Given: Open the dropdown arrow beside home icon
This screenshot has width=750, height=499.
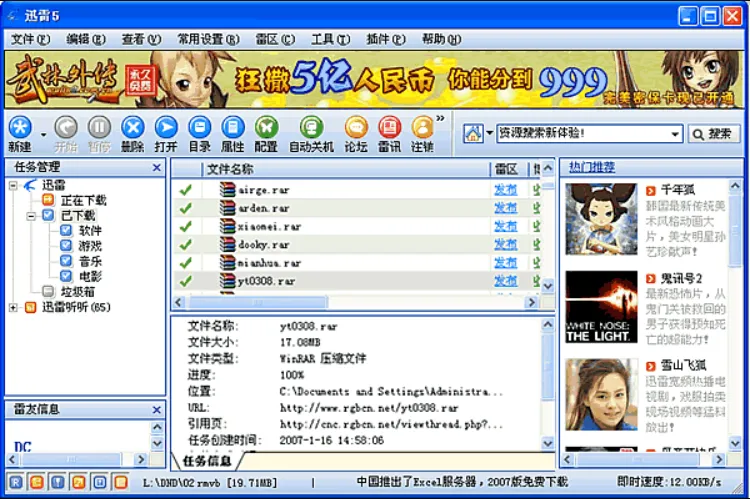Looking at the screenshot, I should (489, 133).
